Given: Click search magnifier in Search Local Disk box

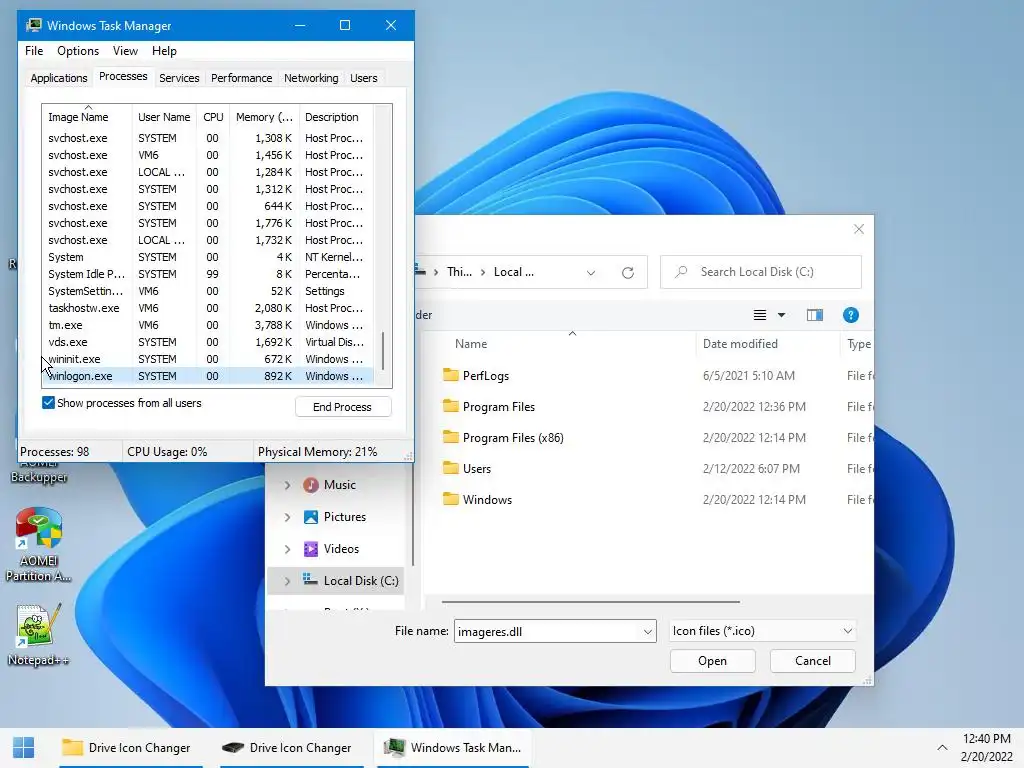Looking at the screenshot, I should coord(681,272).
